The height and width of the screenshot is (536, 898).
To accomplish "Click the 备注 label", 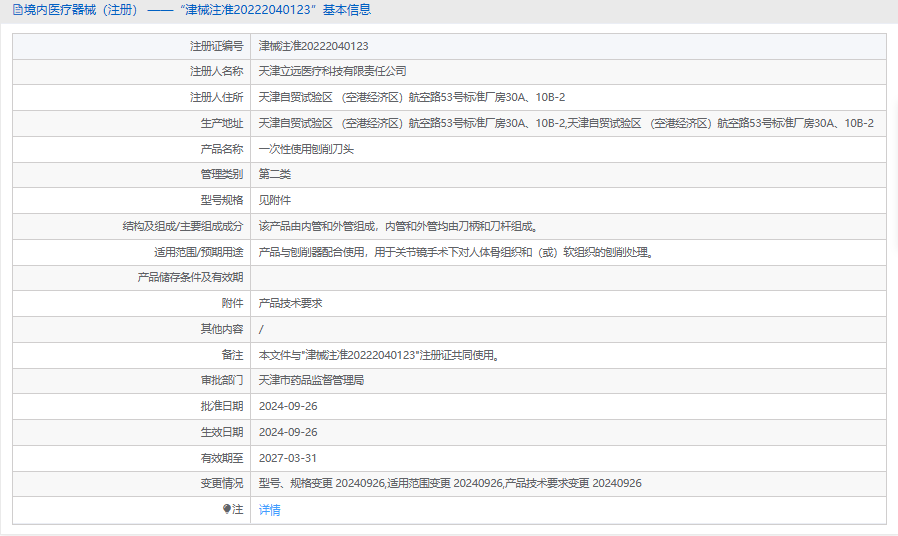I will [233, 355].
